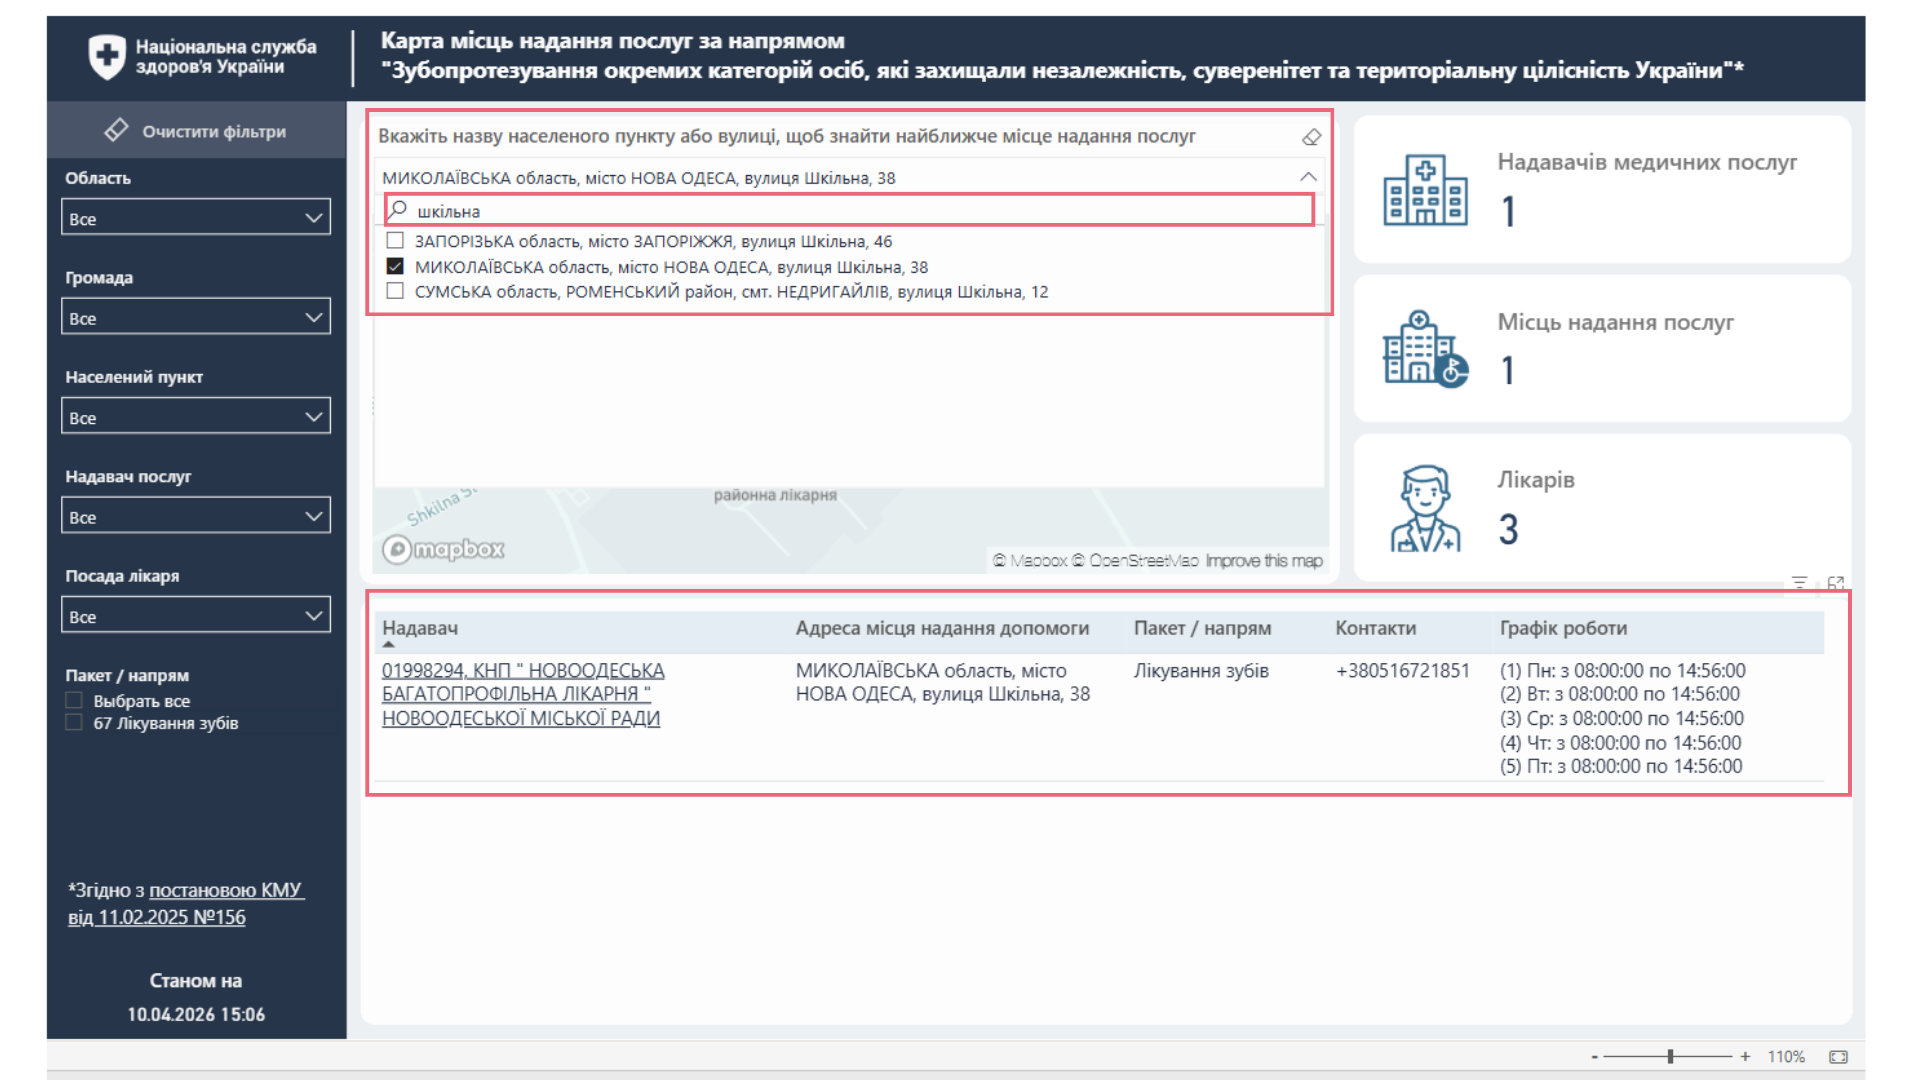Click the районна лікарня map label
This screenshot has height=1080, width=1920.
[775, 495]
